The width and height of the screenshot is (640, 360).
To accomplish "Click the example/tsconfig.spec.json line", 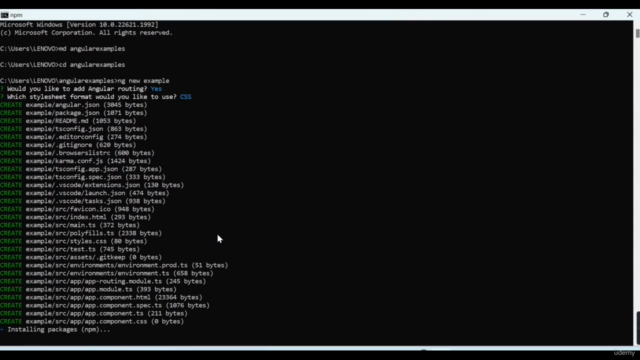I will coord(83,177).
